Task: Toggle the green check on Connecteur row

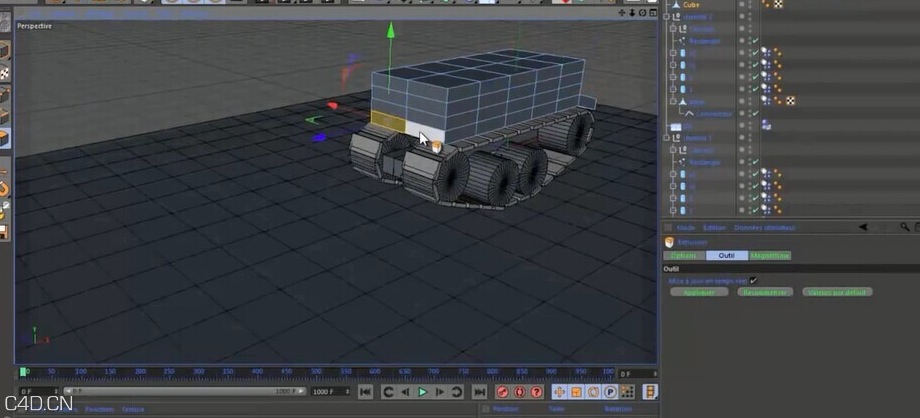Action: [756, 114]
